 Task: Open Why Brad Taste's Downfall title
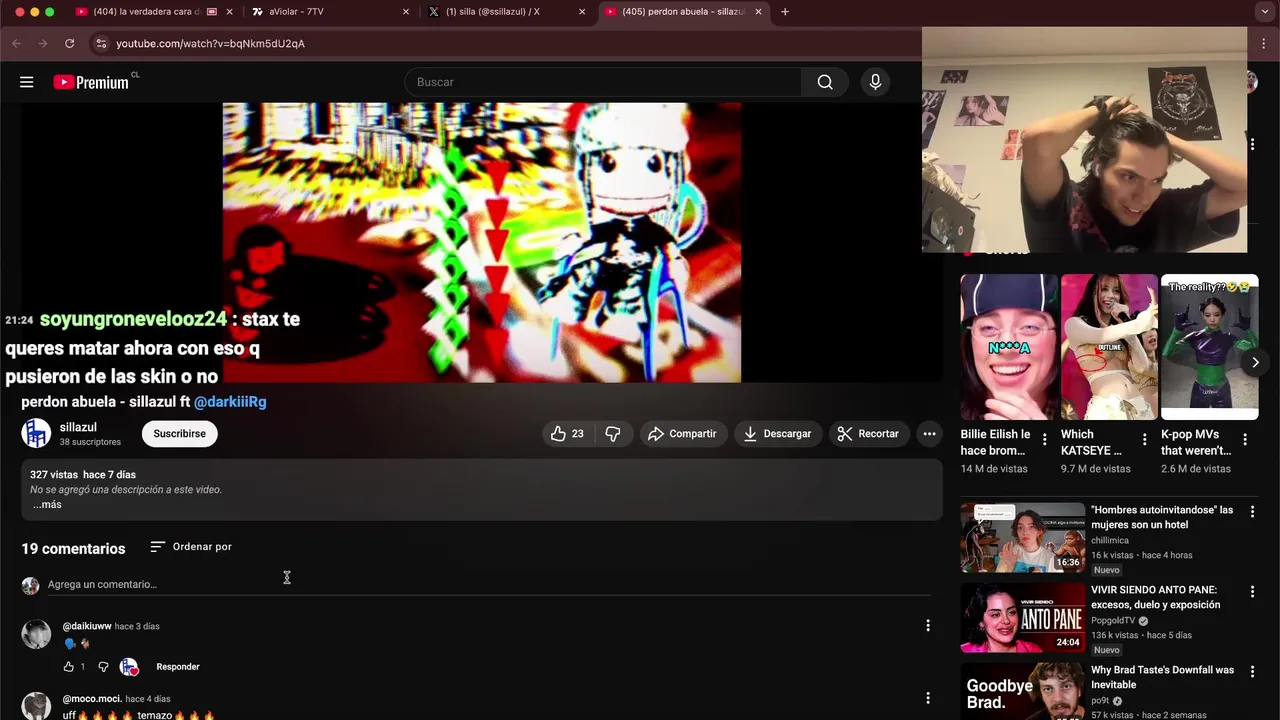[1162, 677]
